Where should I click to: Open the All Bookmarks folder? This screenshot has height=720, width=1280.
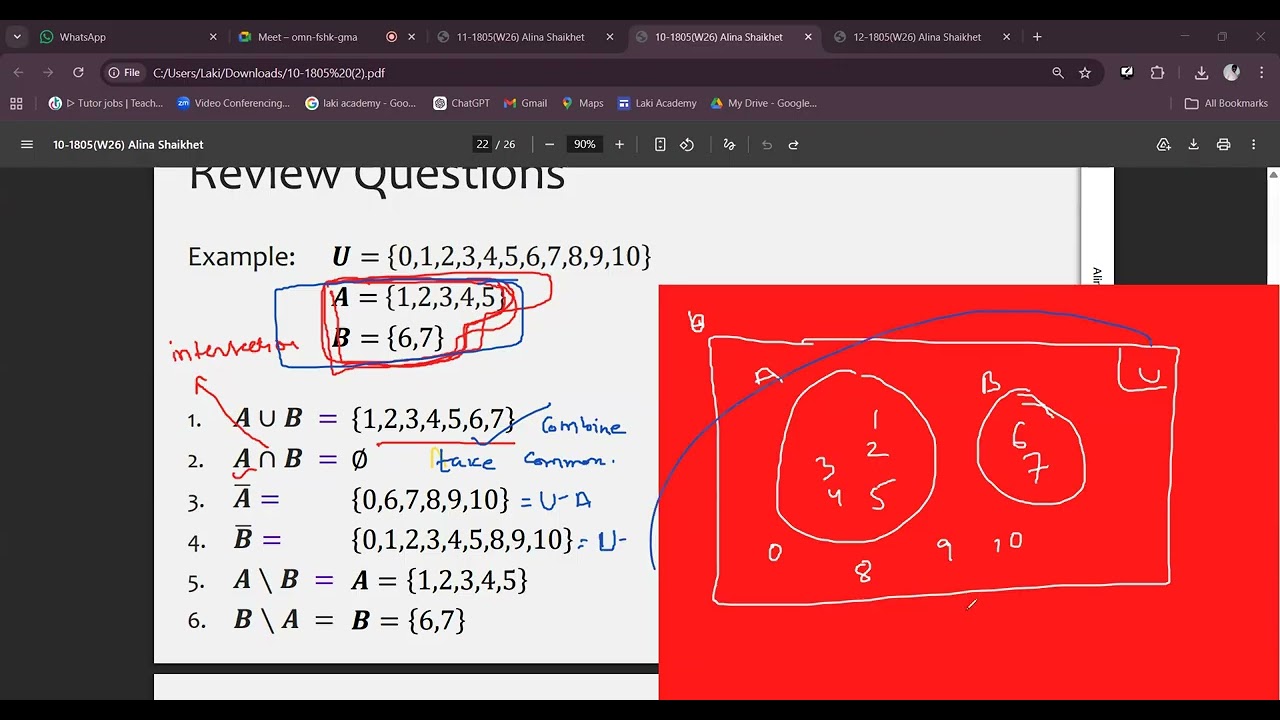point(1226,103)
